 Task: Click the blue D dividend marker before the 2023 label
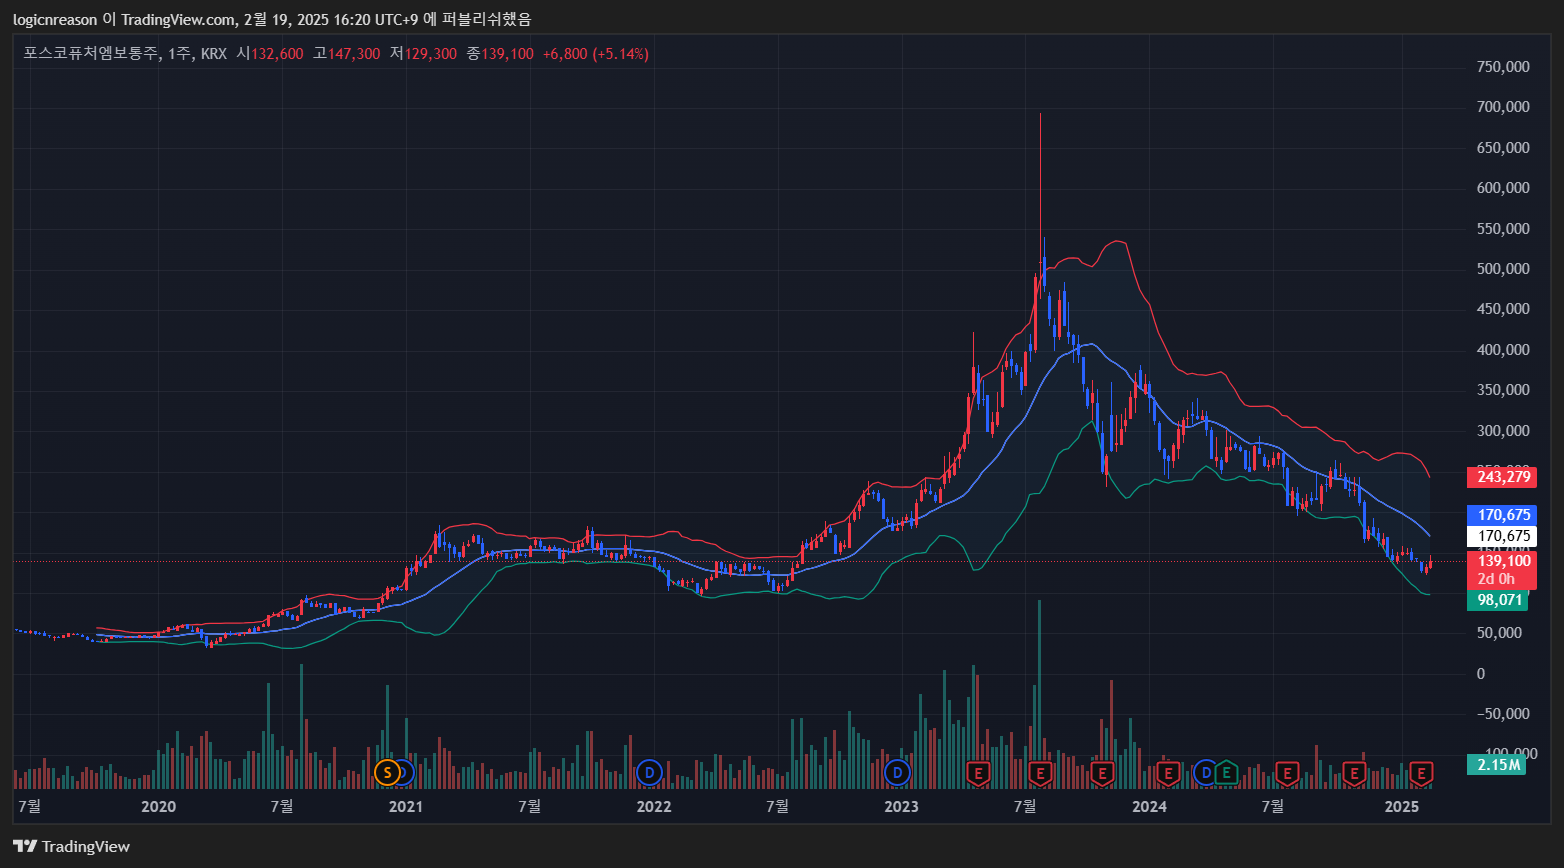[x=898, y=772]
